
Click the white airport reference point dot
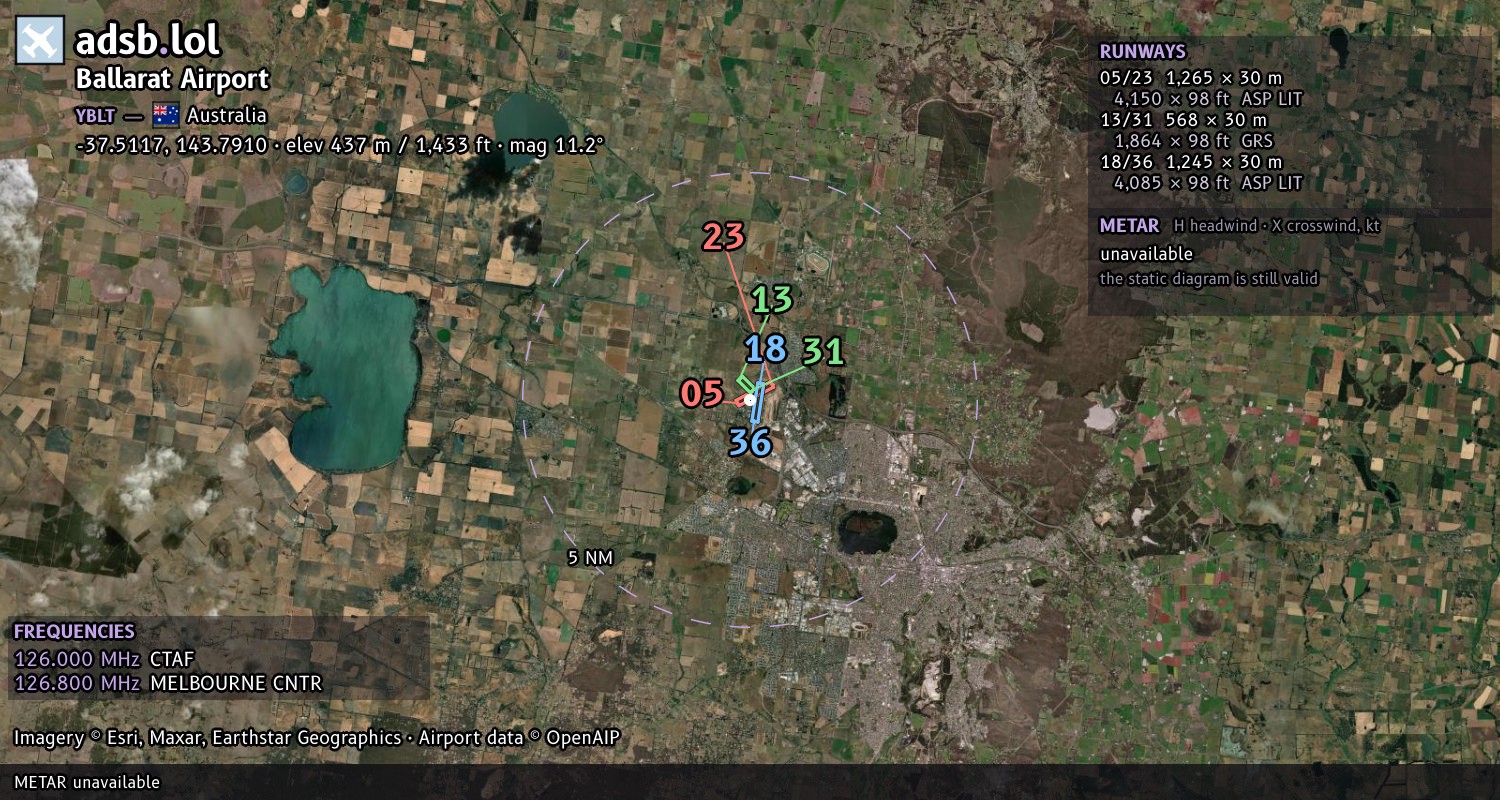coord(750,399)
